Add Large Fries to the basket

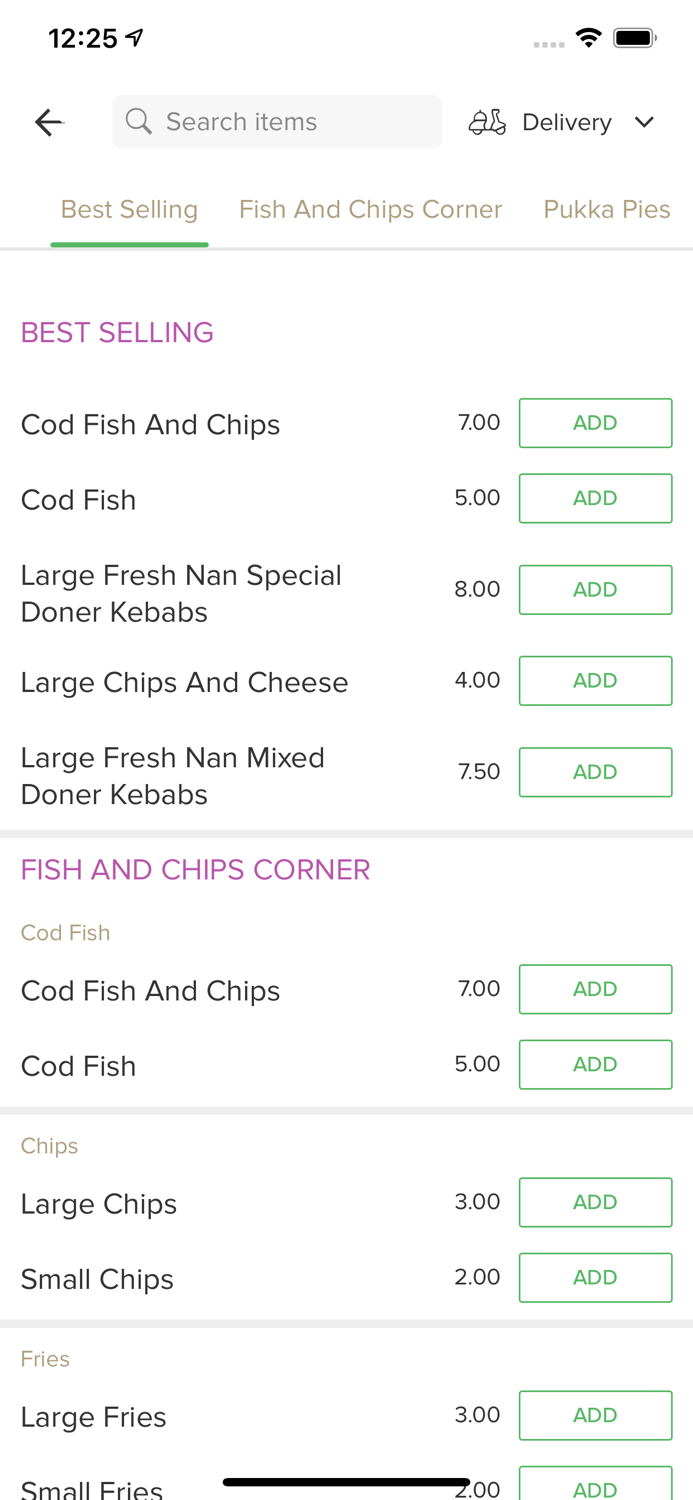coord(595,1415)
